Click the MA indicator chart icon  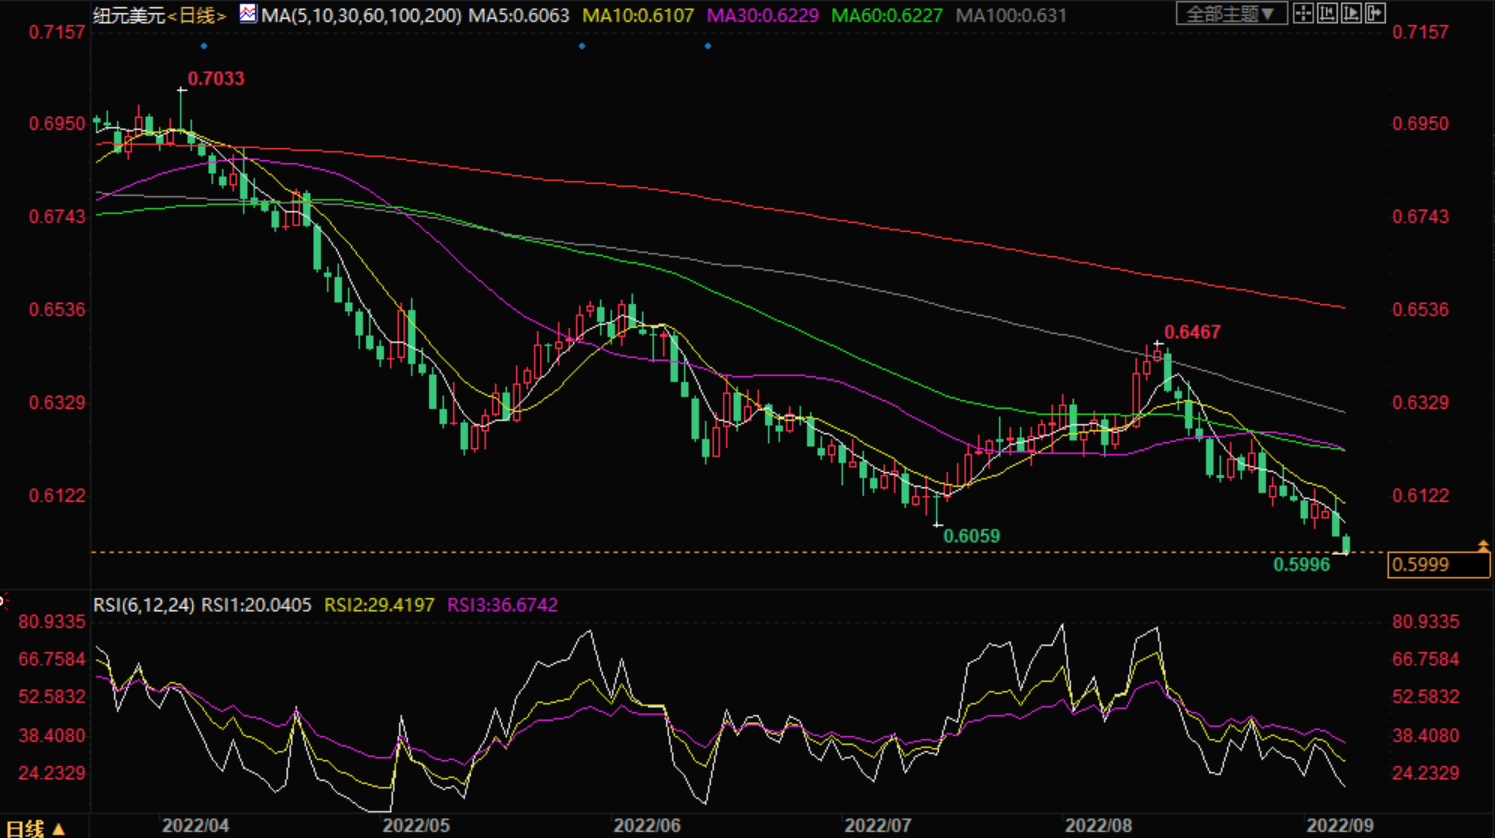coord(247,14)
